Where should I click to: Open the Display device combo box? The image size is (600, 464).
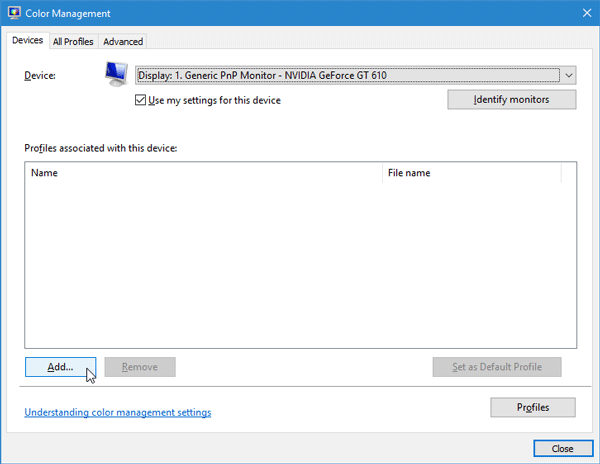pyautogui.click(x=355, y=75)
